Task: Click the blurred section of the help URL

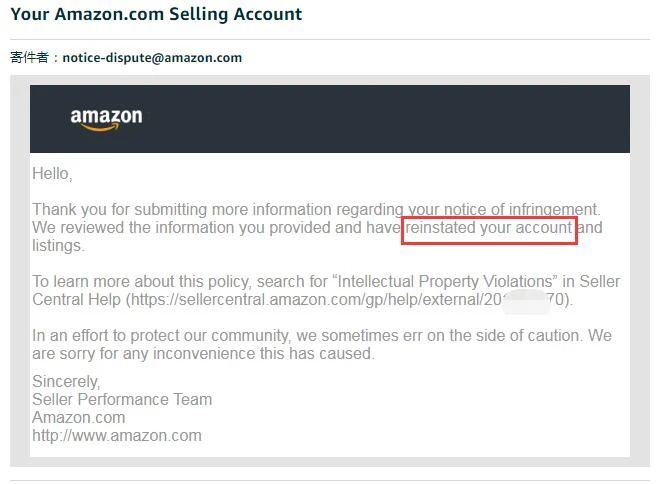Action: (x=526, y=300)
